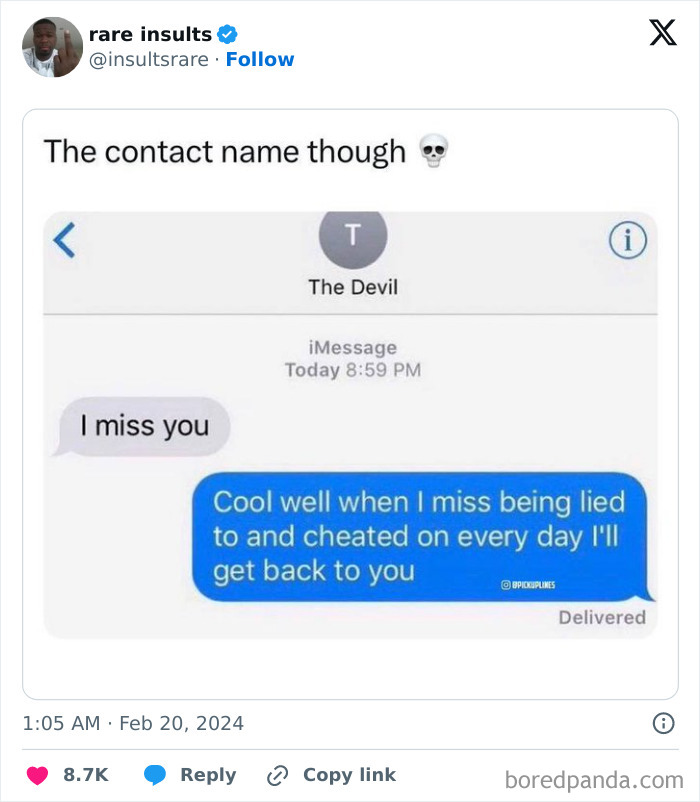Open the tweet info circle icon
Screen dimensions: 700x802
point(663,723)
